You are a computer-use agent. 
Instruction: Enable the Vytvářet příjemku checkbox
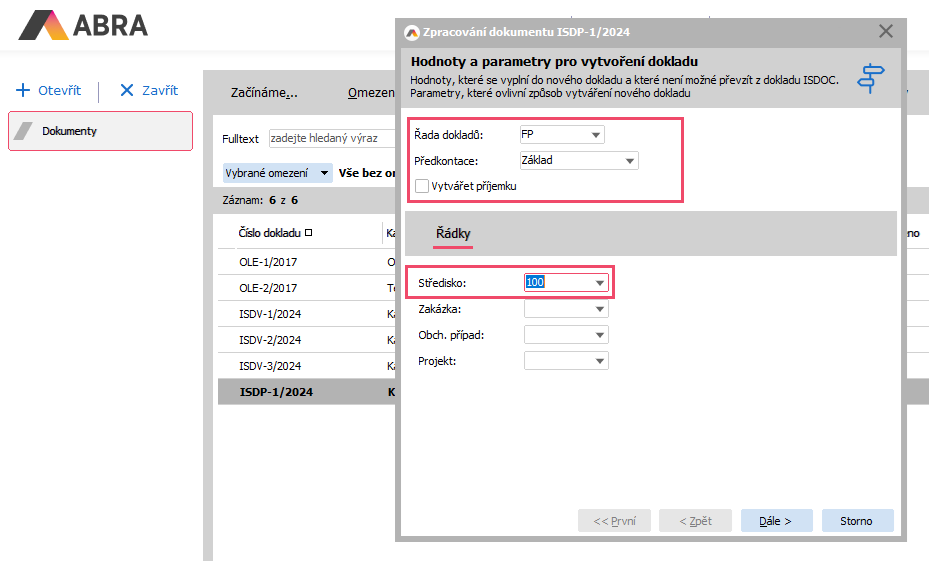(422, 185)
